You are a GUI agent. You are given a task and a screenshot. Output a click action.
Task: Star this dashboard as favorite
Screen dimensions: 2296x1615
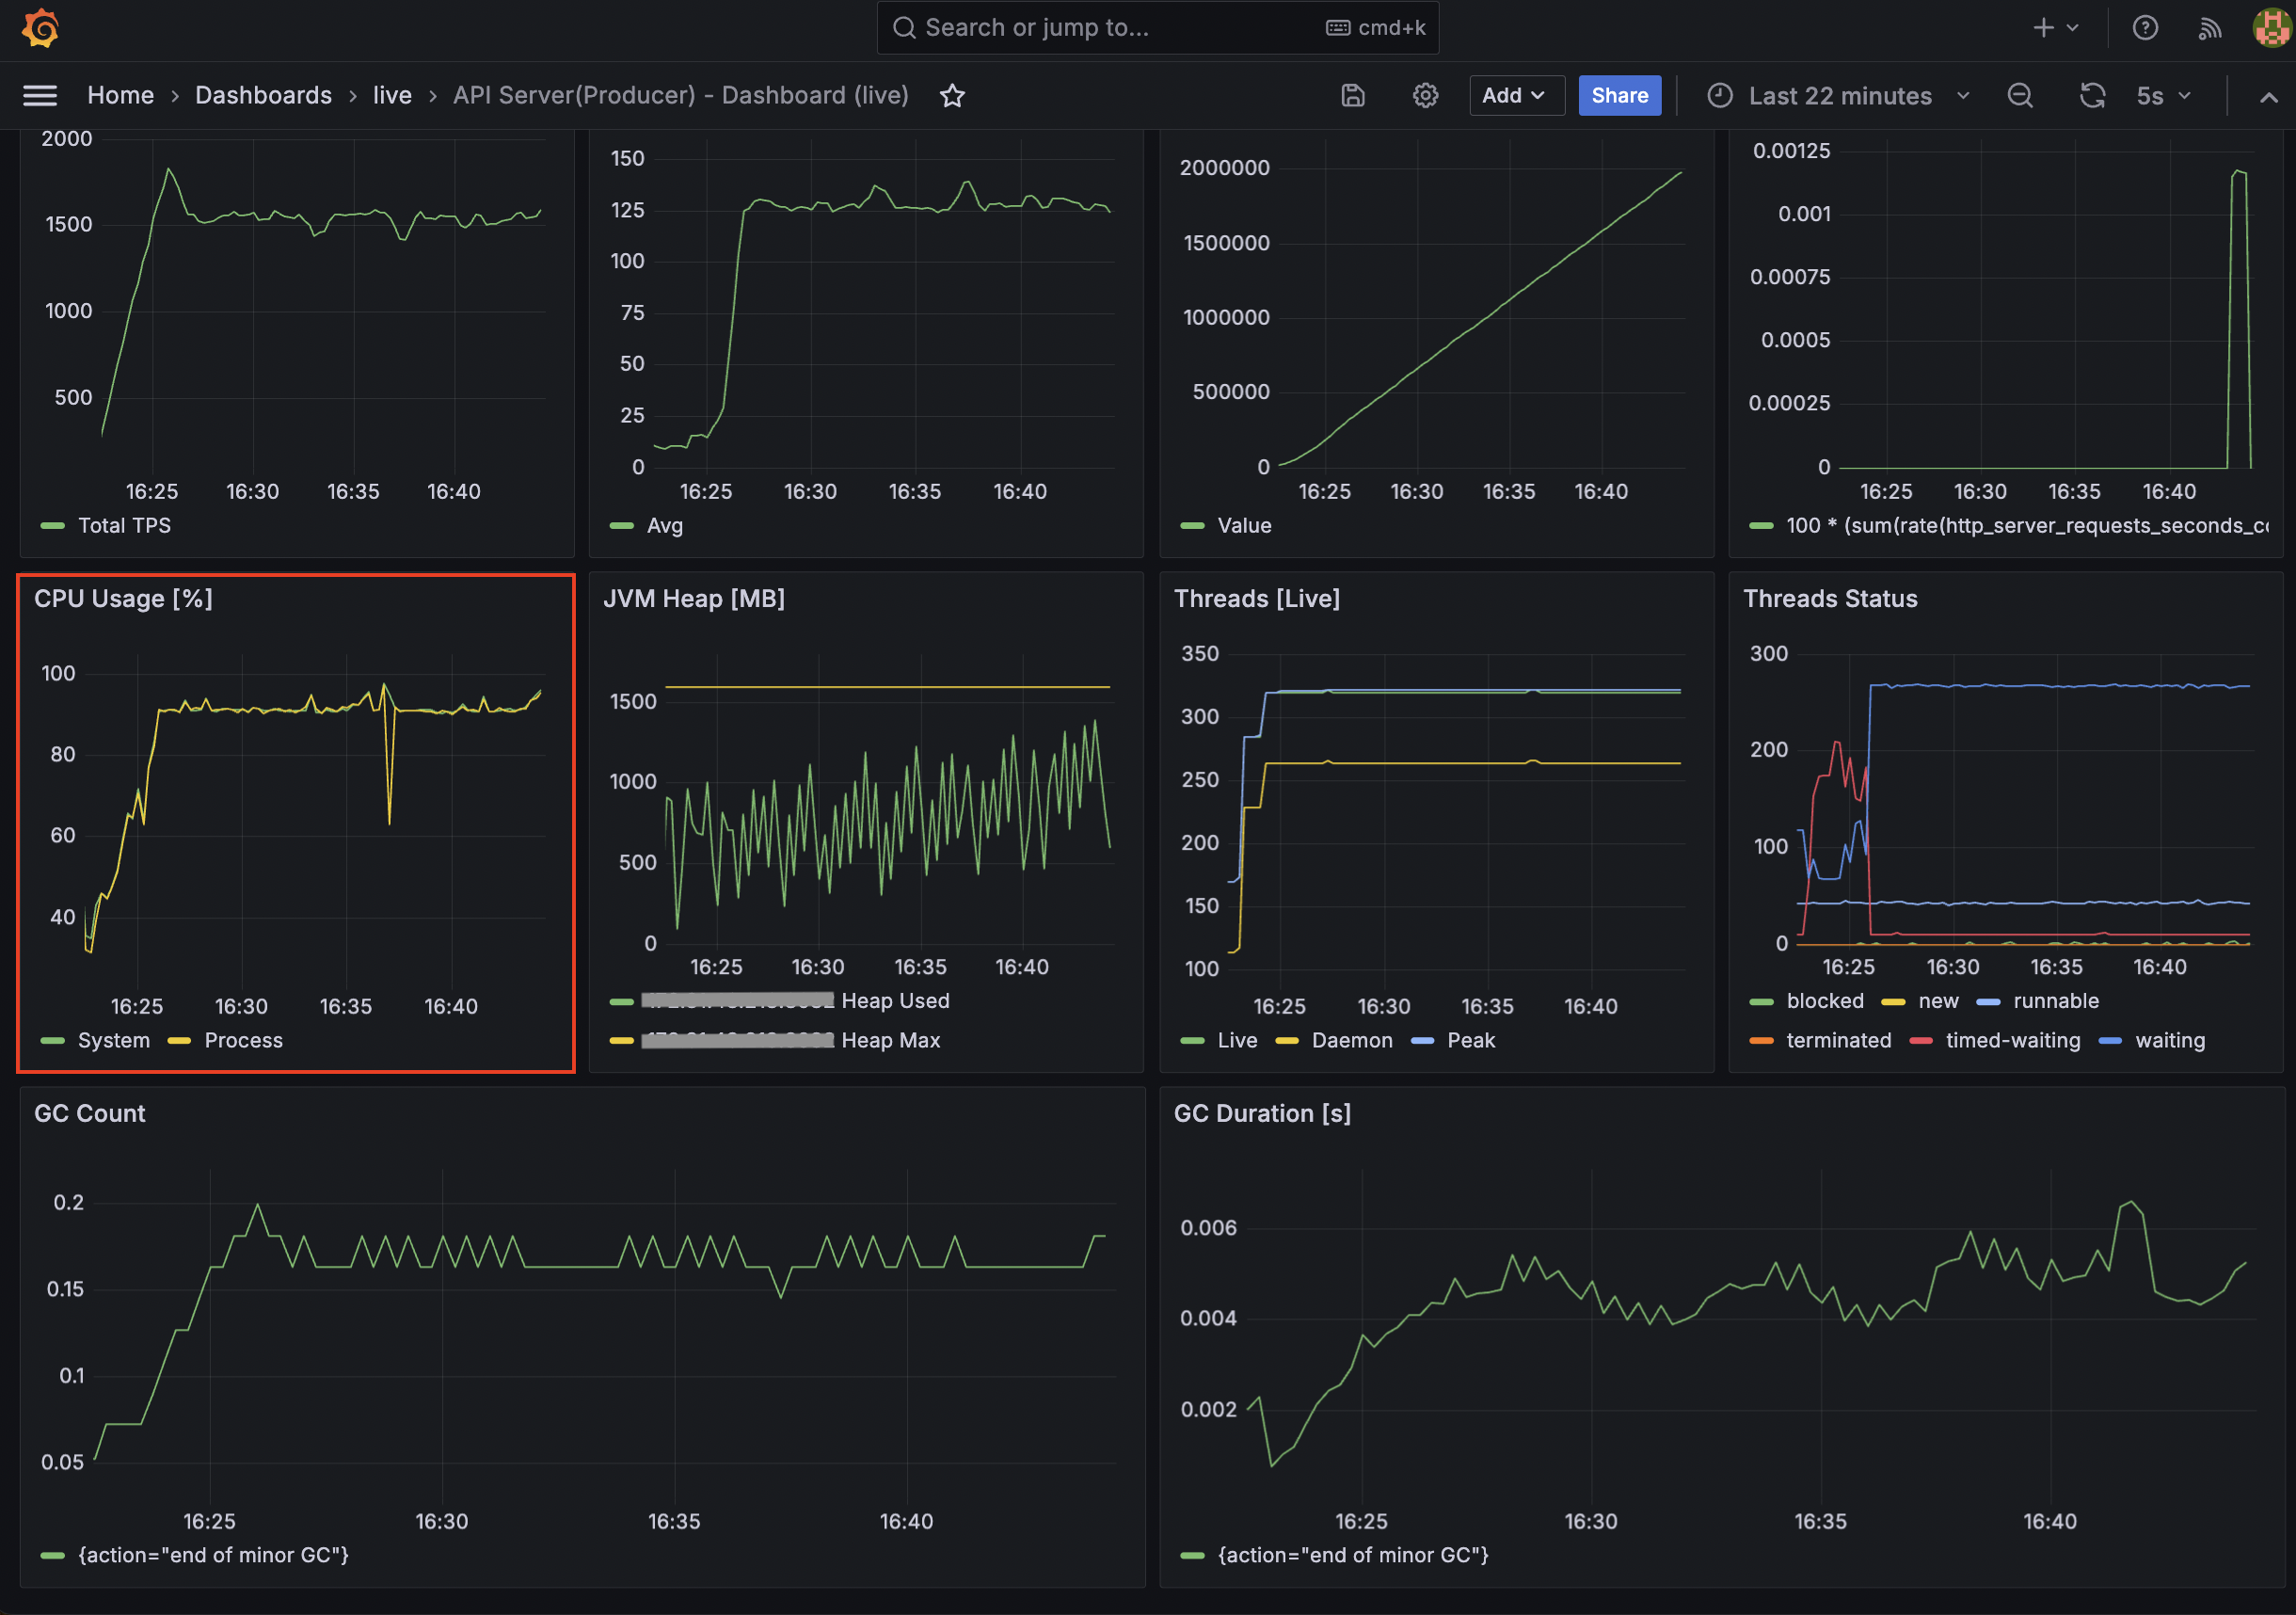(952, 96)
